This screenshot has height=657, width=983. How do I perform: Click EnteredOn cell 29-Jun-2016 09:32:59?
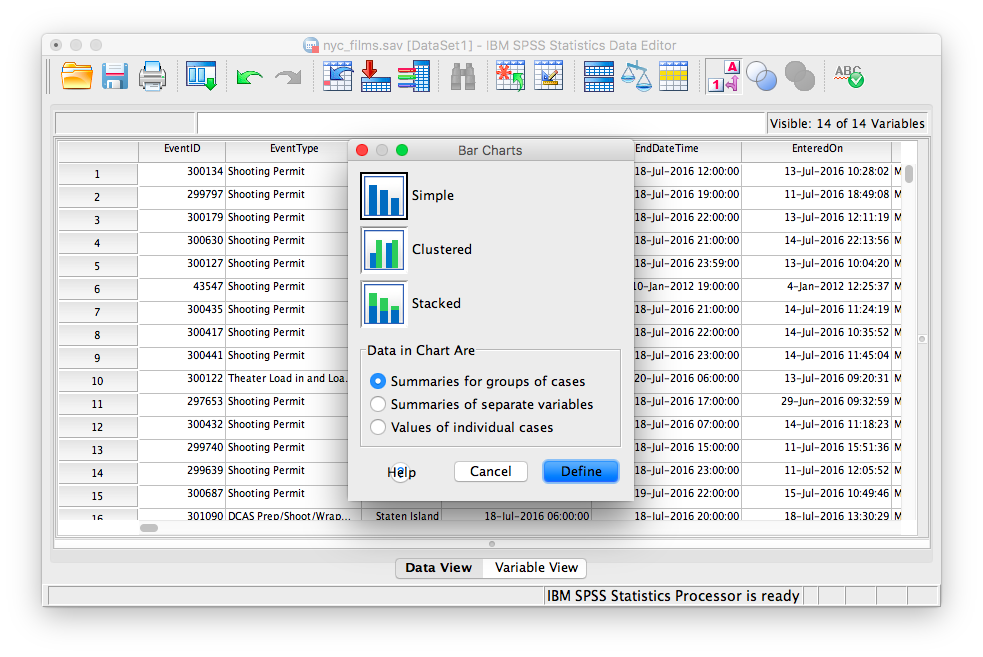click(x=817, y=402)
